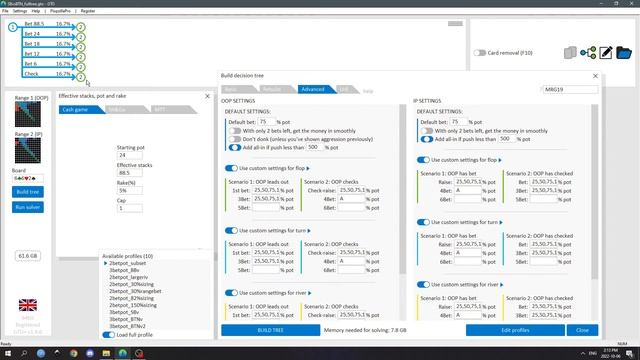
Task: Select node 2 after Bet 24
Action: (81, 37)
